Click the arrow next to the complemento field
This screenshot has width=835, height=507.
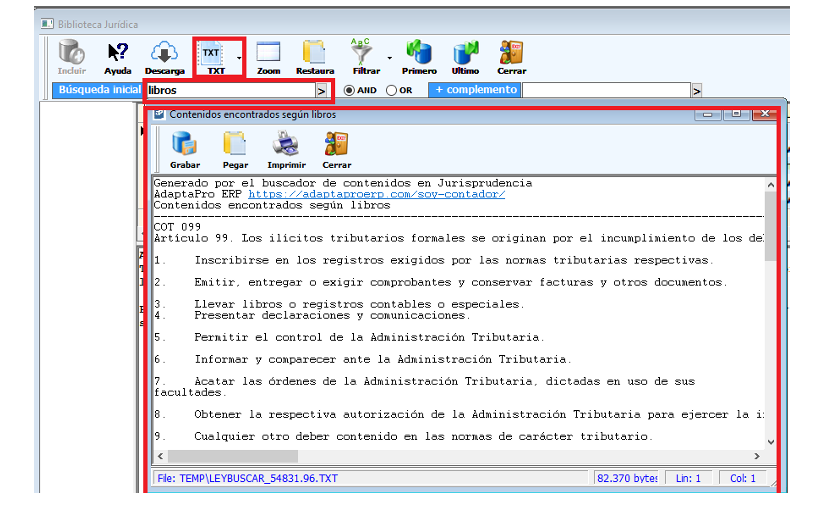point(696,91)
